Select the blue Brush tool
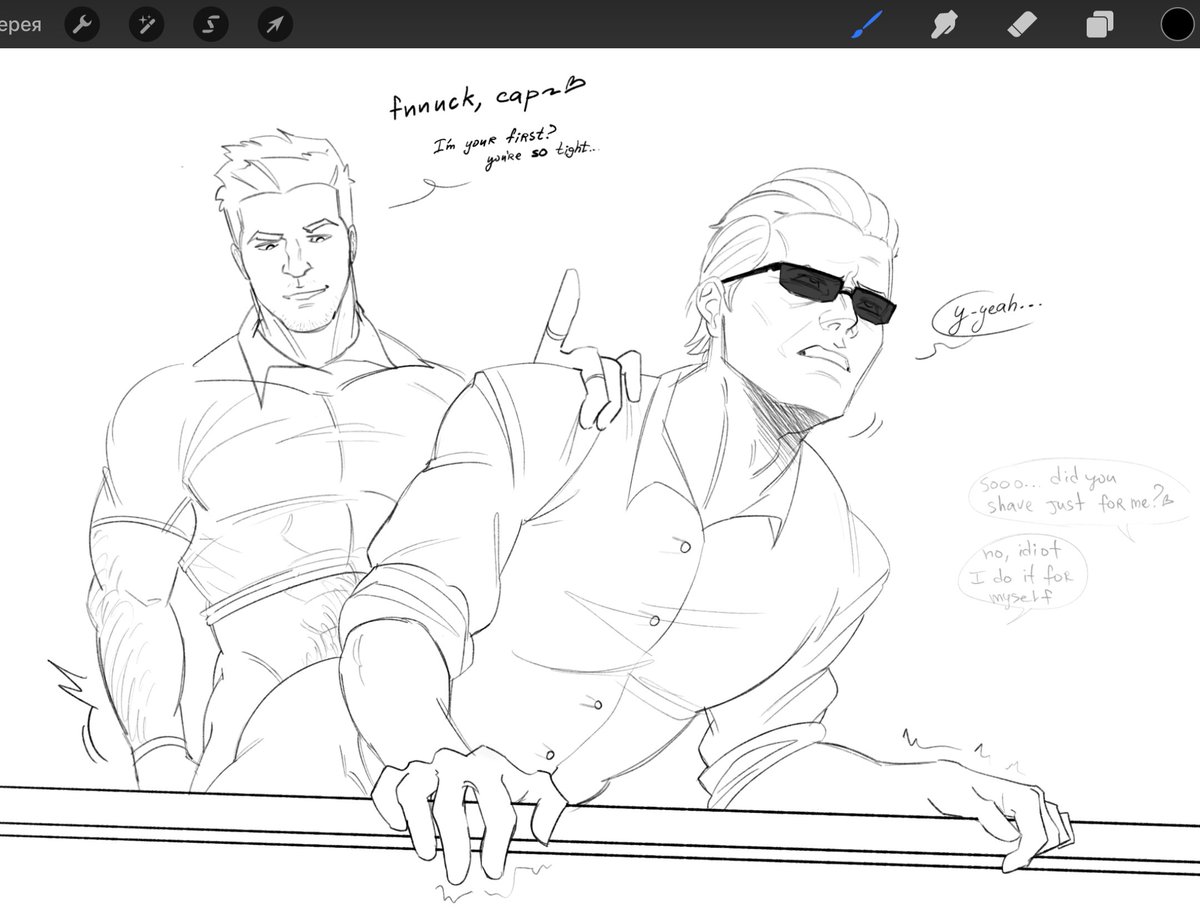The height and width of the screenshot is (914, 1200). 865,24
